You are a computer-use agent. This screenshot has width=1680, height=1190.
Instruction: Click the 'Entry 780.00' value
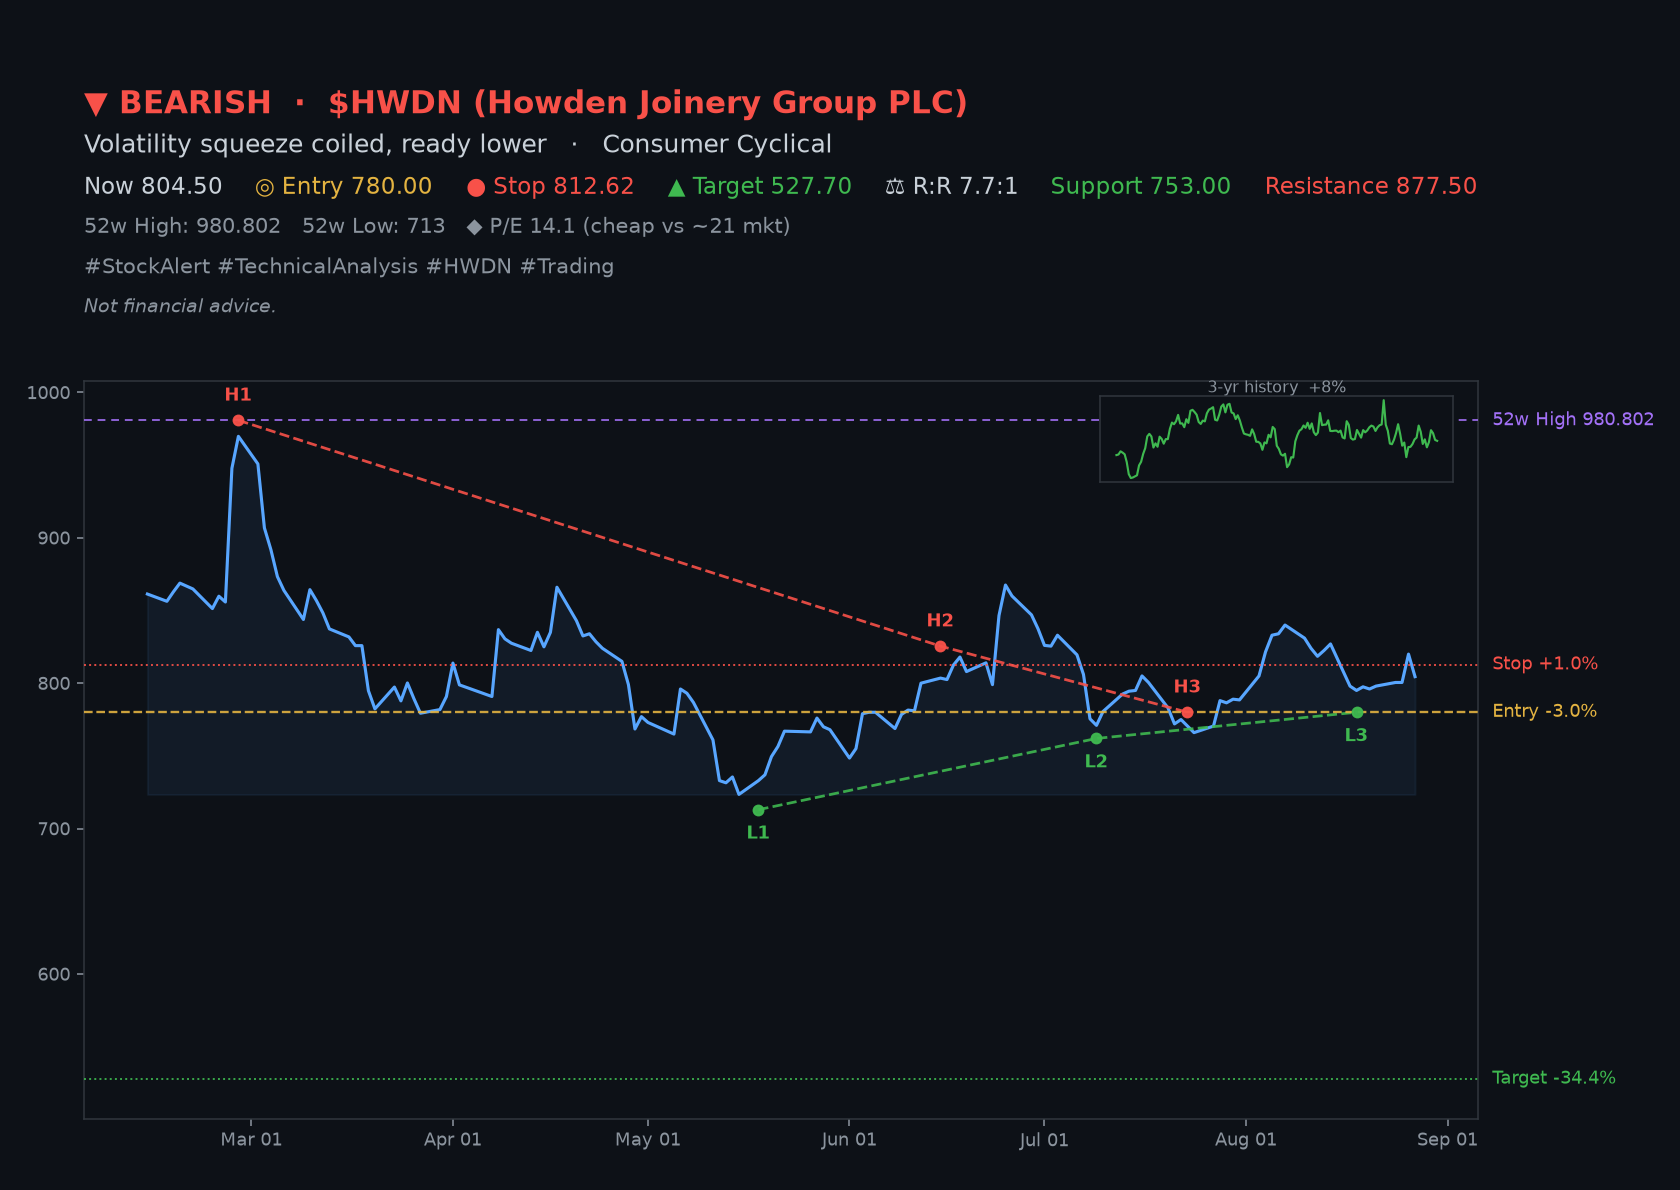357,187
